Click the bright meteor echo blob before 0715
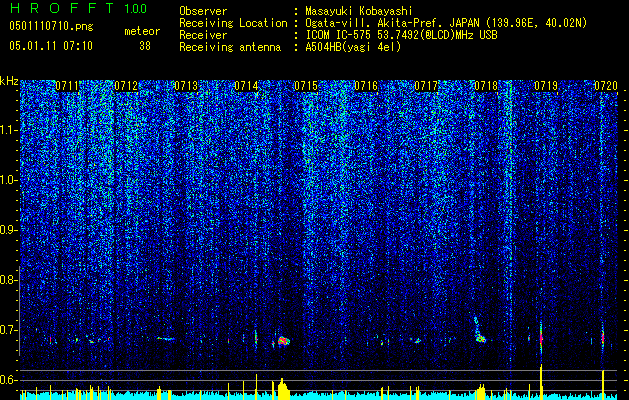The height and width of the screenshot is (400, 629). 284,341
